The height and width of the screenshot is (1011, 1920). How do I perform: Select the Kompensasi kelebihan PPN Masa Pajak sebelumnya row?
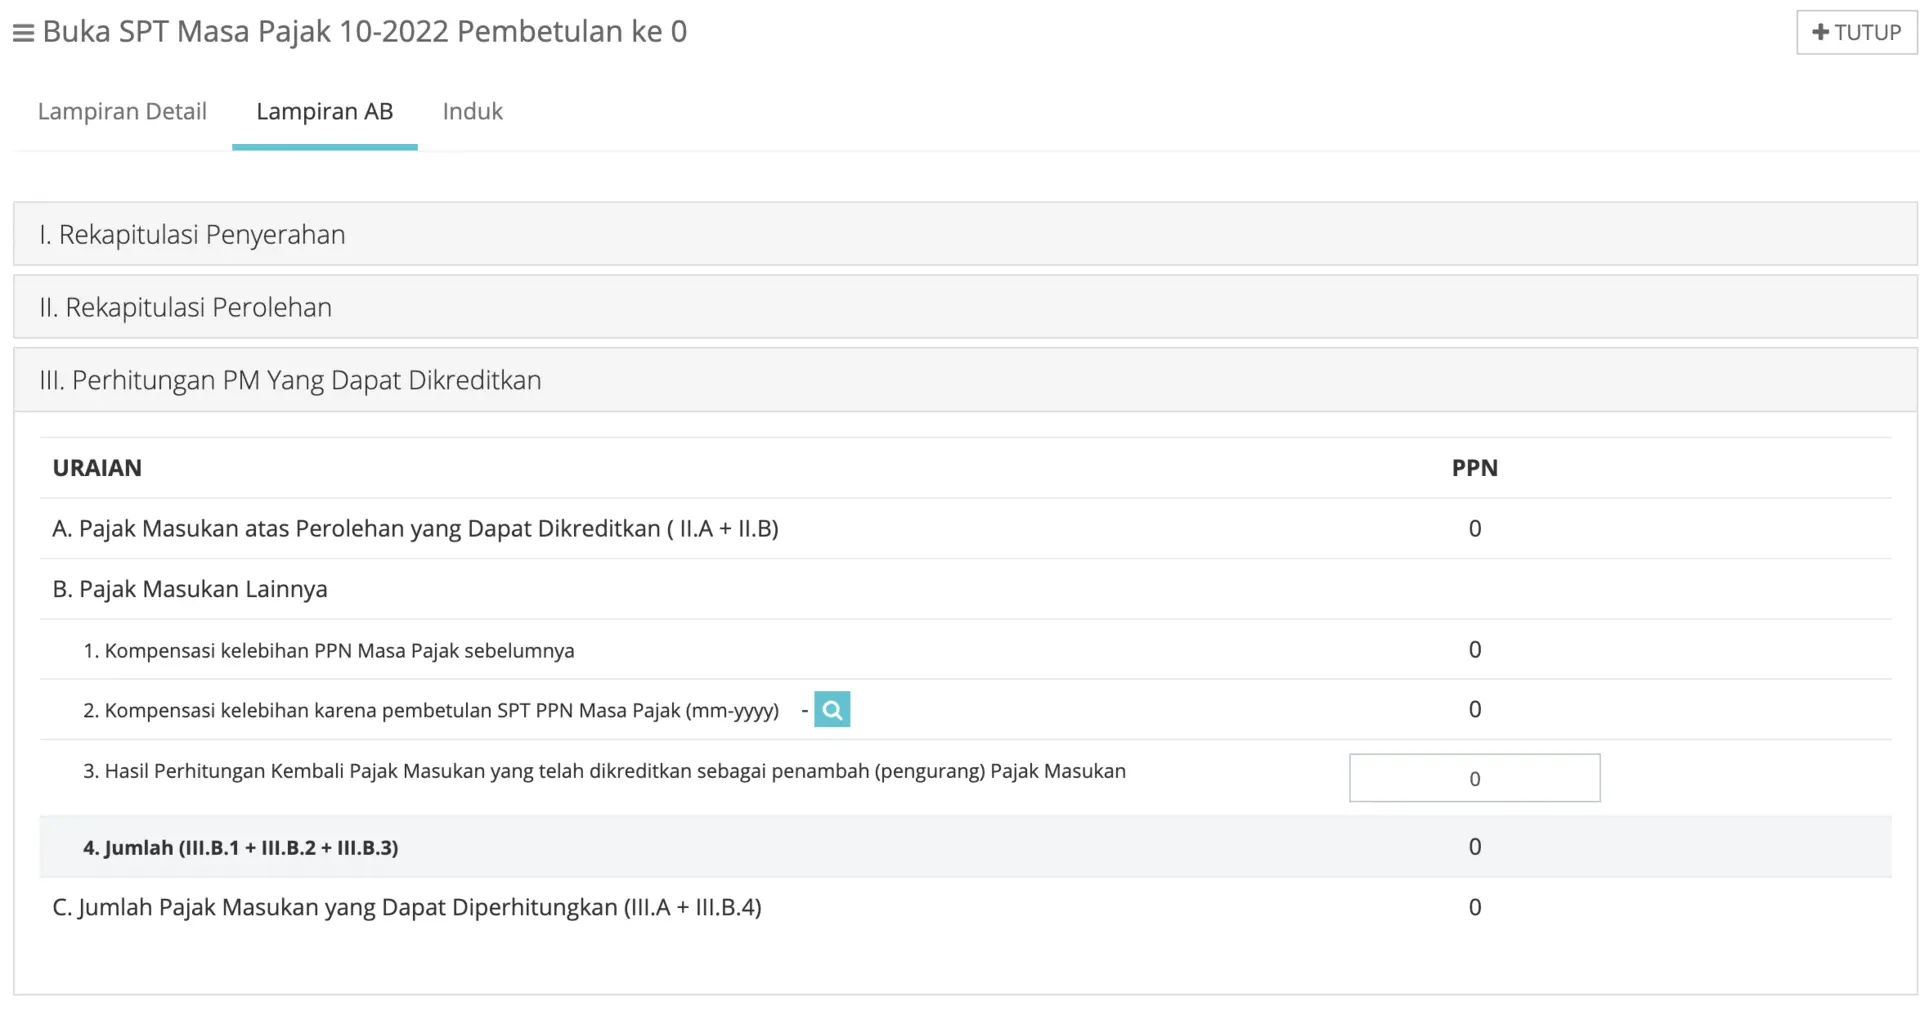(x=328, y=650)
